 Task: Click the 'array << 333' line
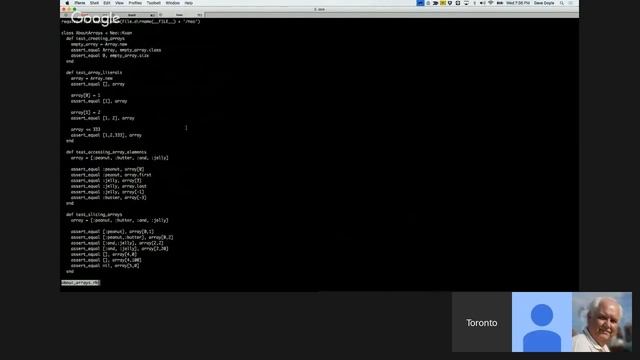[x=85, y=129]
